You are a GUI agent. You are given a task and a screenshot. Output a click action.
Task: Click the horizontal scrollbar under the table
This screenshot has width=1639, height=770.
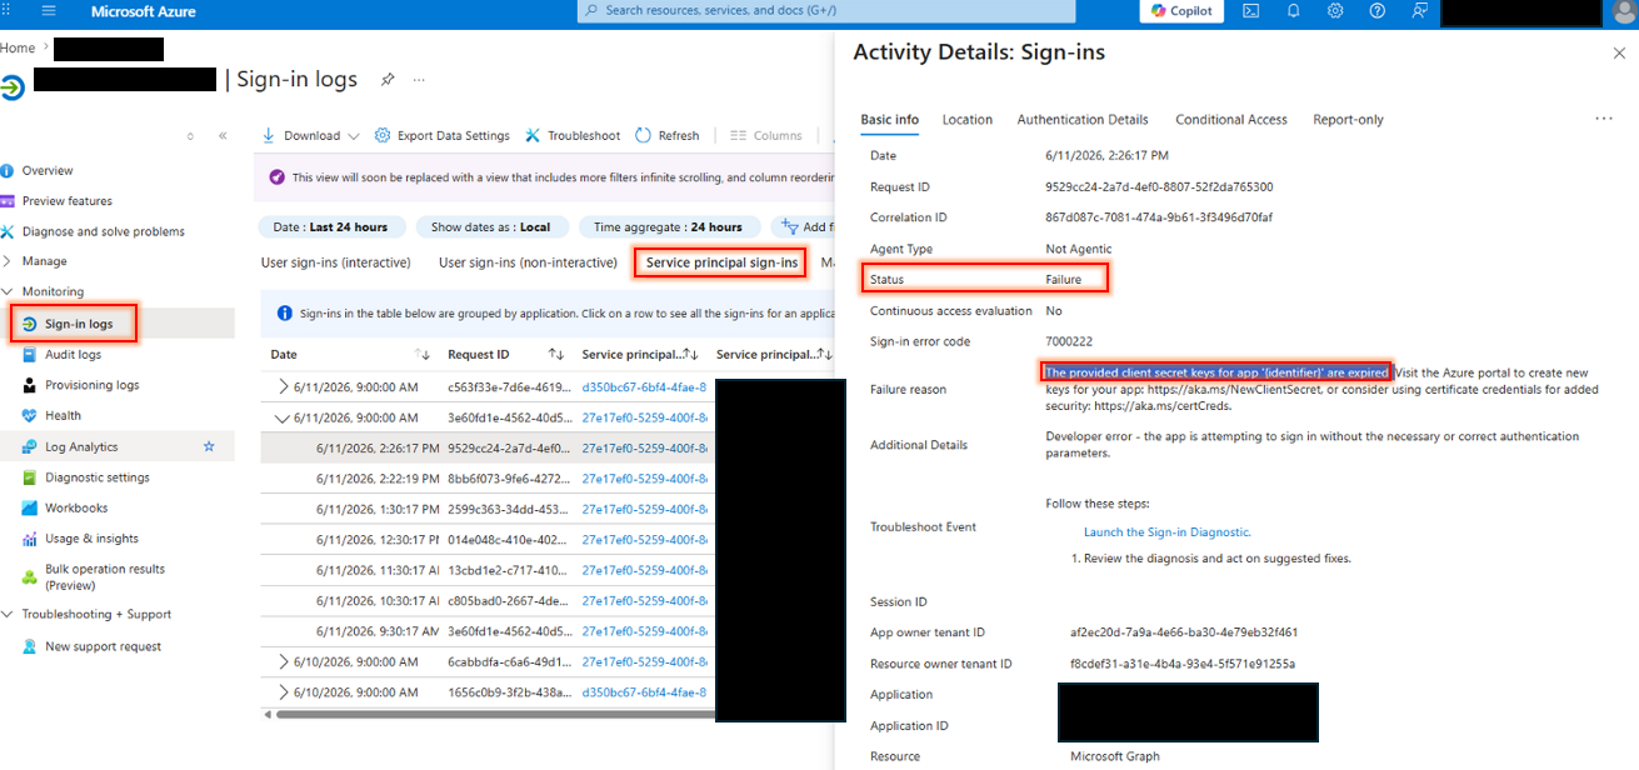tap(495, 714)
